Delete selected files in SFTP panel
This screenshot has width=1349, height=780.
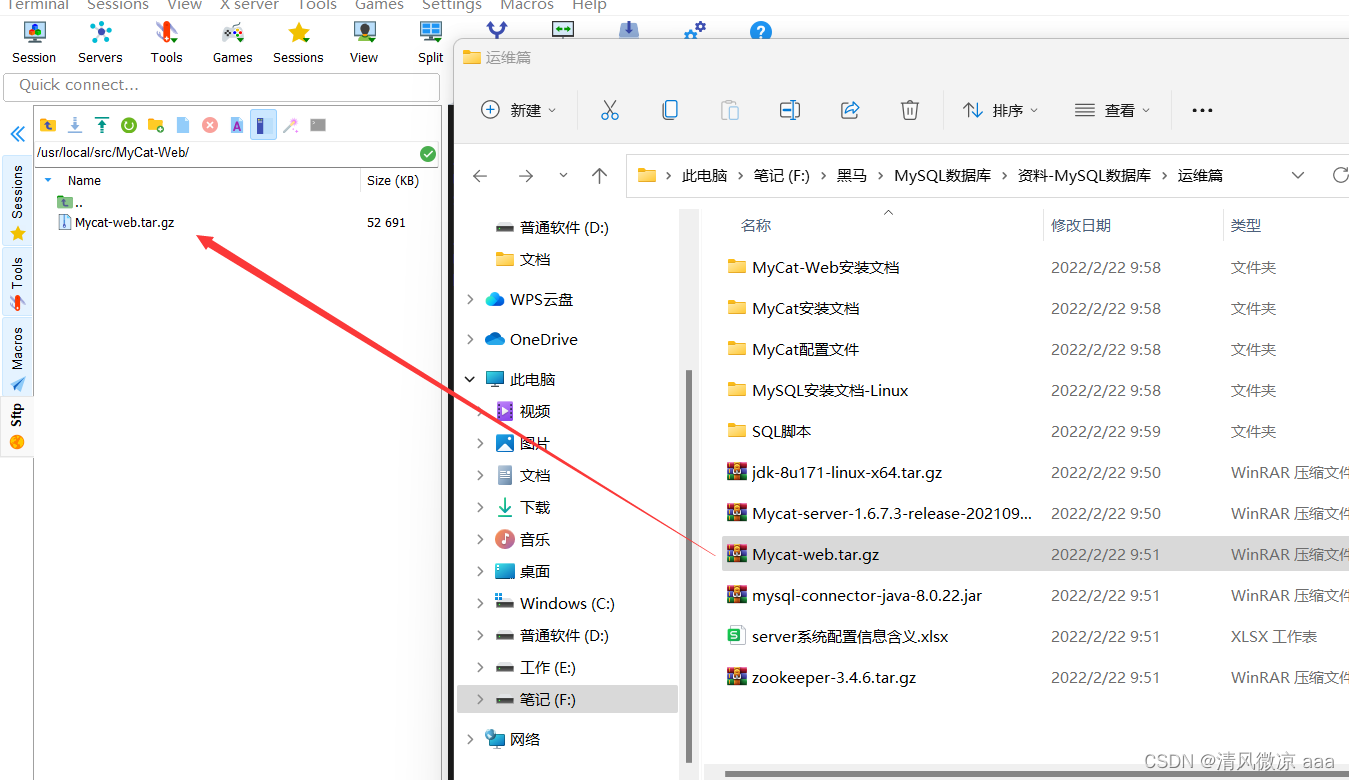point(210,125)
